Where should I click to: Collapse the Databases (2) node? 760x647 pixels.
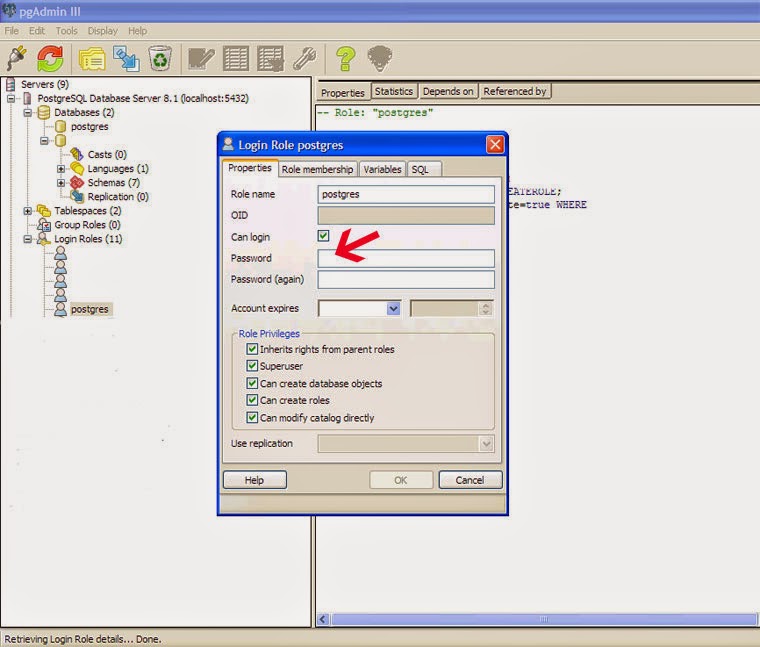point(28,113)
